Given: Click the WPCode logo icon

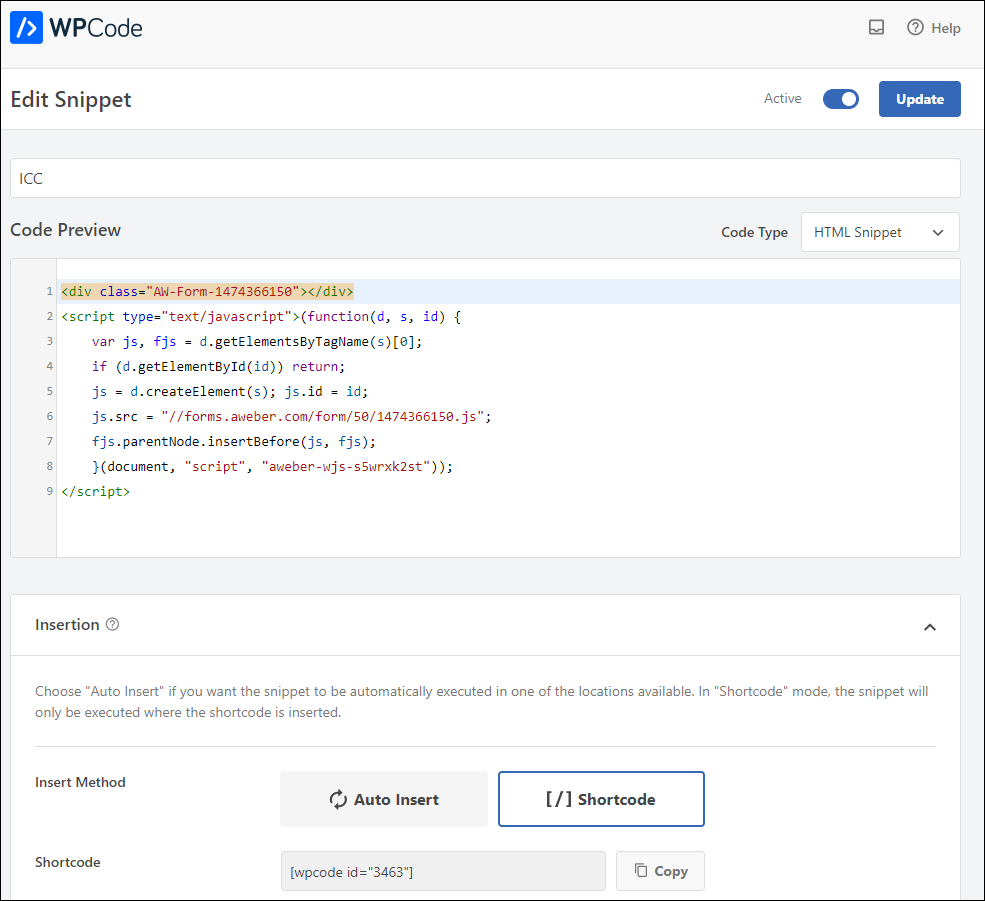Looking at the screenshot, I should [25, 27].
